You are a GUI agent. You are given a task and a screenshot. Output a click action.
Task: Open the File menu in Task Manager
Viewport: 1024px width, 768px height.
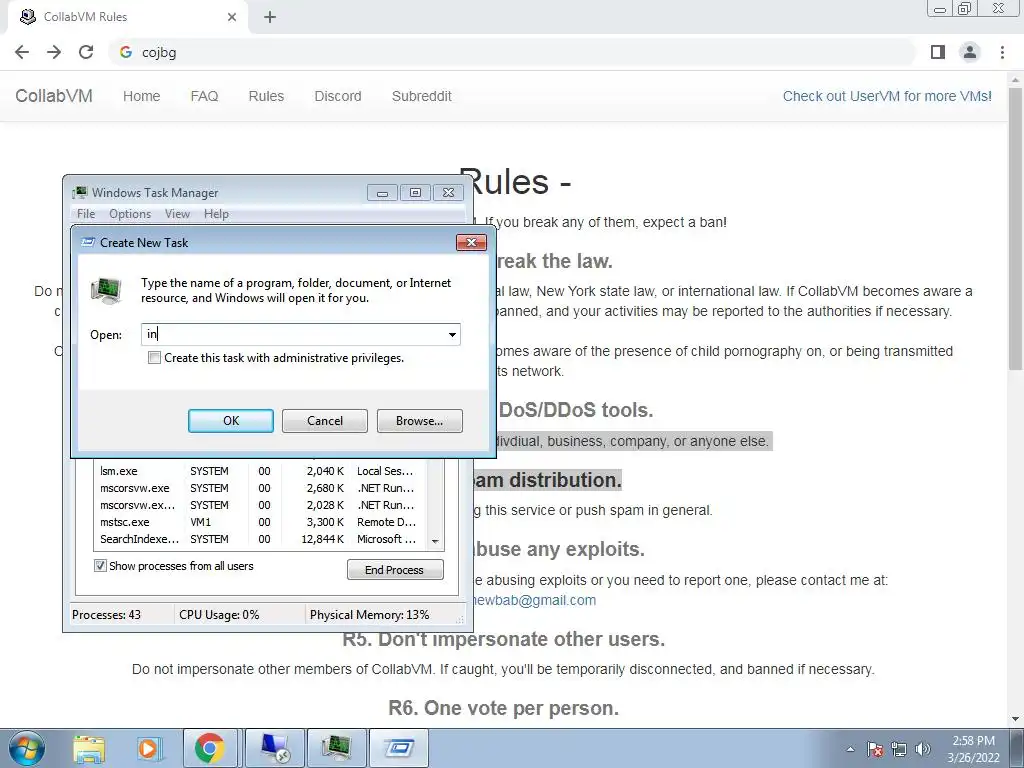tap(86, 214)
